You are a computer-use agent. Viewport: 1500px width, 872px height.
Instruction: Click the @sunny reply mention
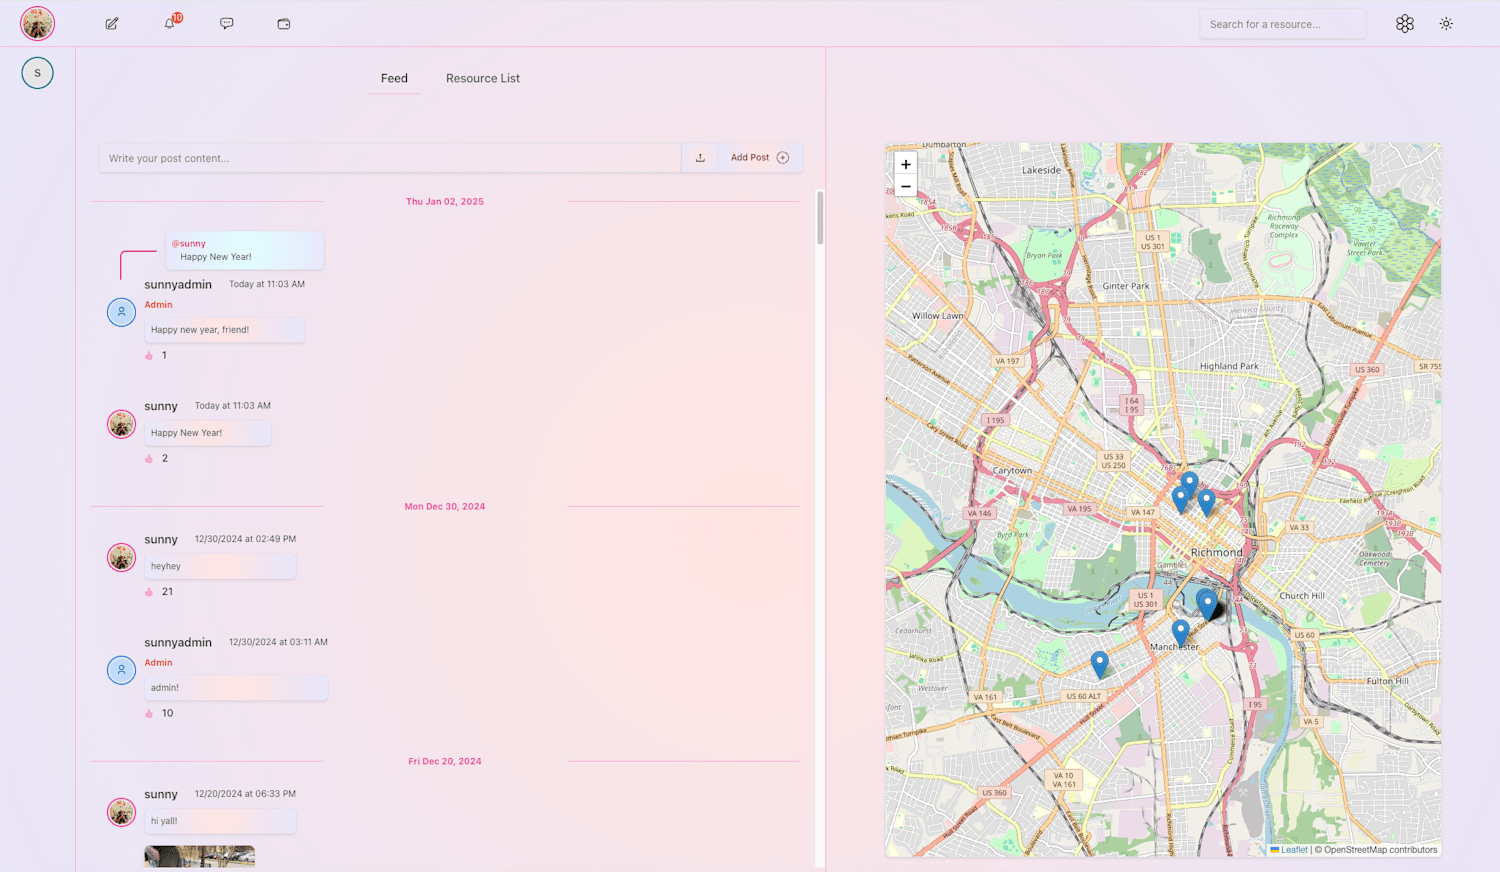point(188,243)
